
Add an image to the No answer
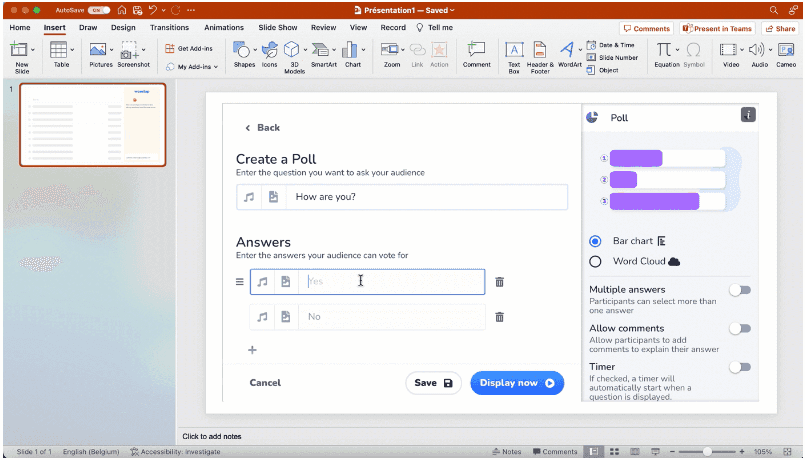point(286,317)
